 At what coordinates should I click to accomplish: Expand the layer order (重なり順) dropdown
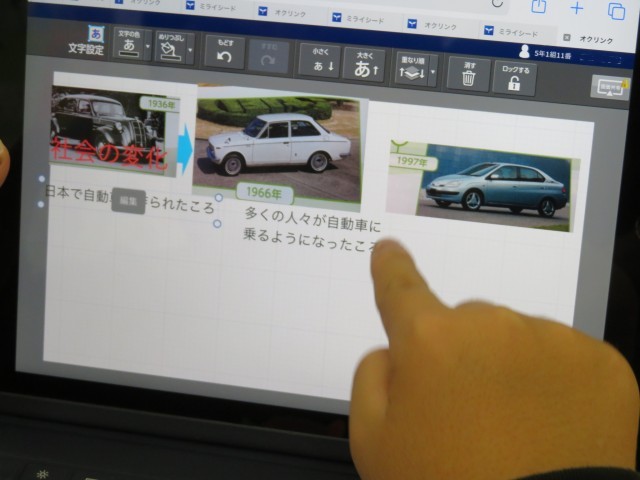(415, 69)
